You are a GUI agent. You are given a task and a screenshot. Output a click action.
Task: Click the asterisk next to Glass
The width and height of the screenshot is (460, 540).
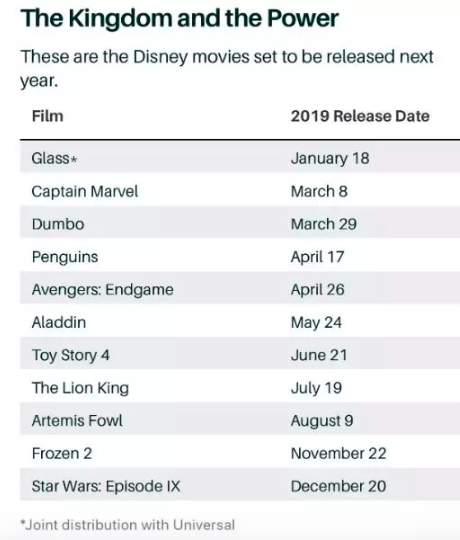[x=73, y=159]
